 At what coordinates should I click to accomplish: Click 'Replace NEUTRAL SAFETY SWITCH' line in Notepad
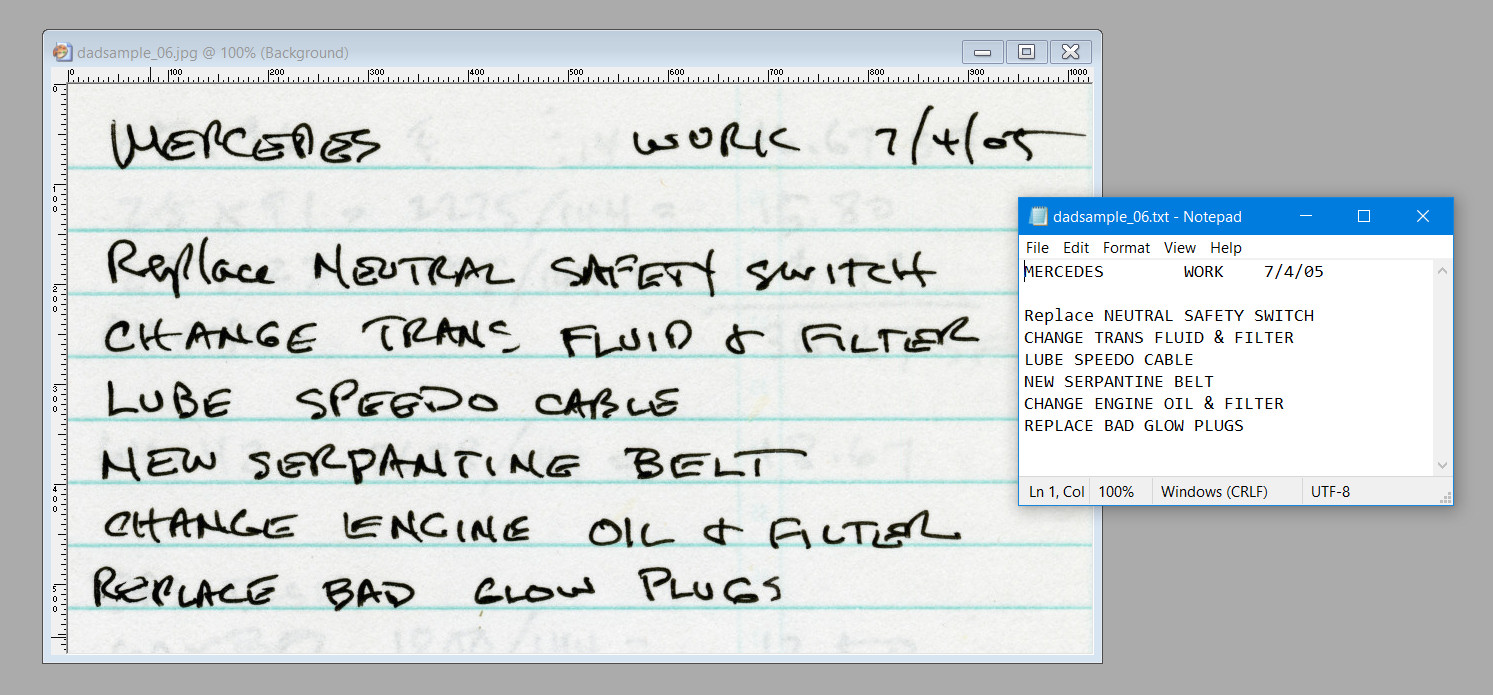coord(1169,316)
